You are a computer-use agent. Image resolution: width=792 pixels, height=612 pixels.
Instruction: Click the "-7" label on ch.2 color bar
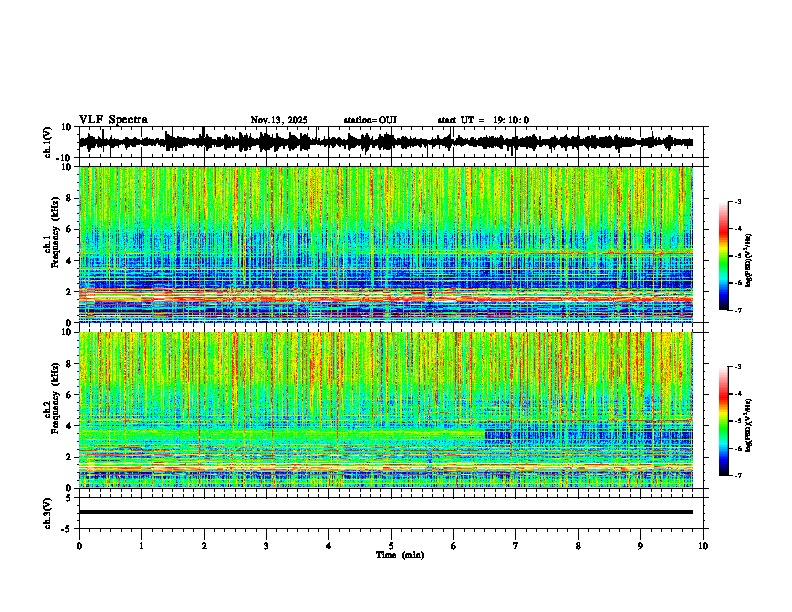pyautogui.click(x=737, y=475)
